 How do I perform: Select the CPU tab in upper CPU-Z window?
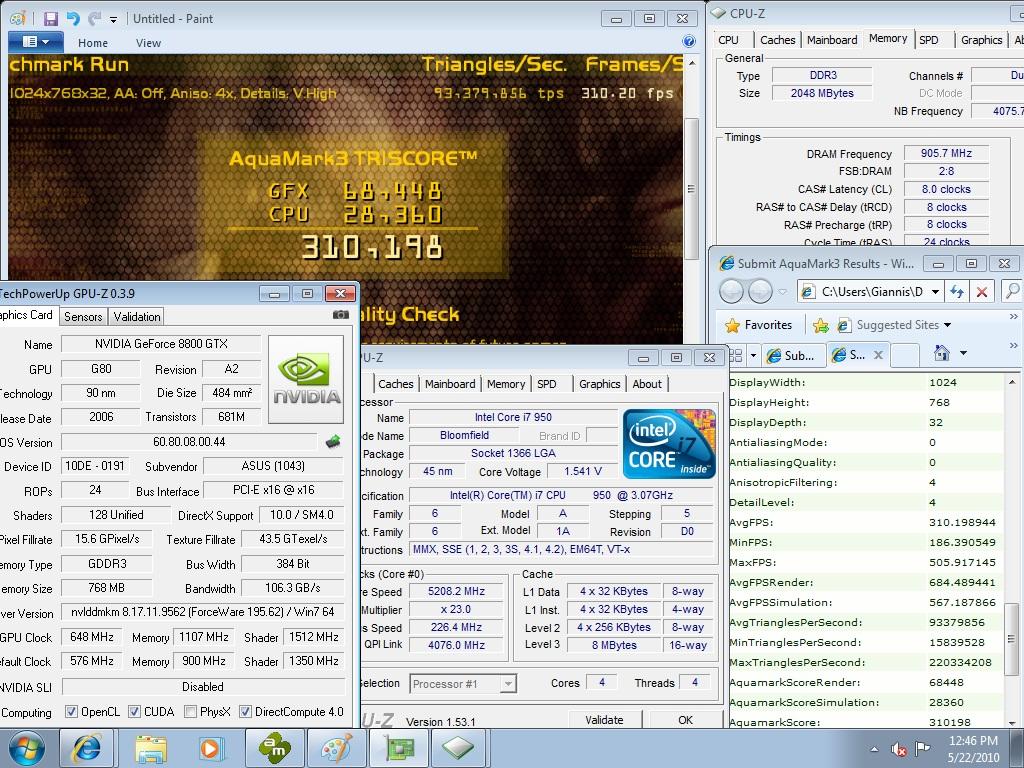coord(729,40)
